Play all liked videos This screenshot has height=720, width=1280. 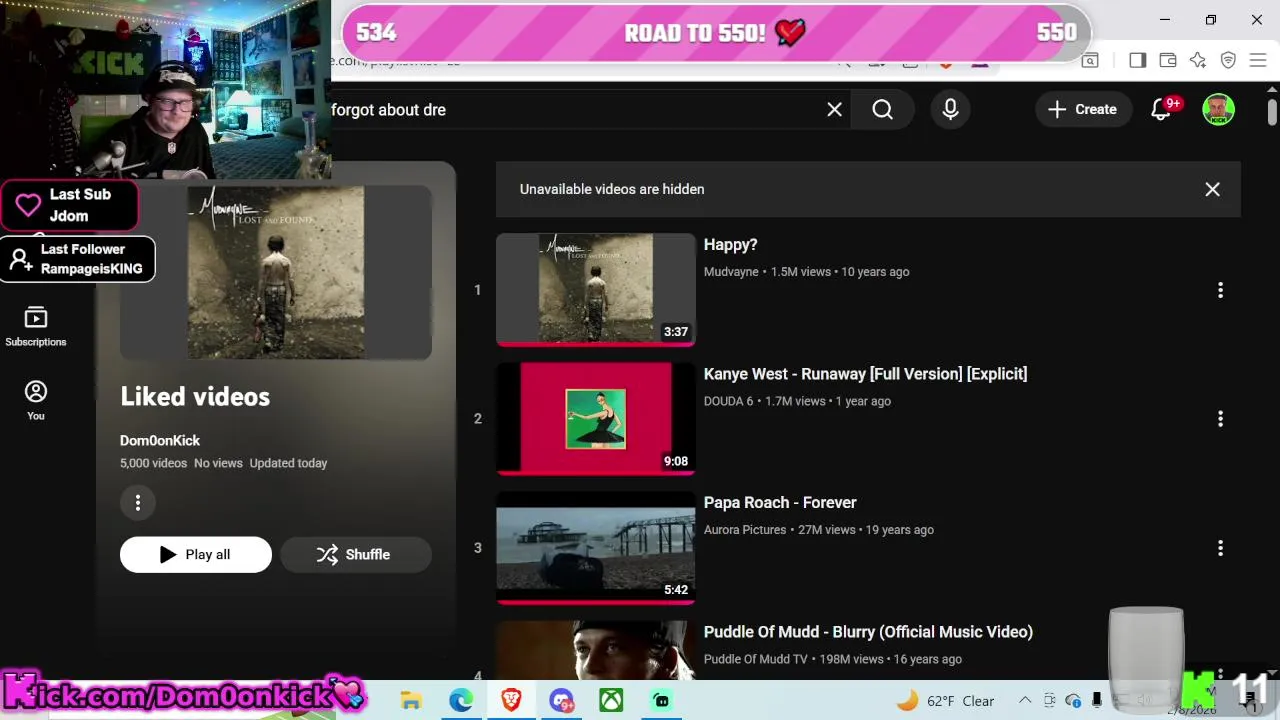(x=196, y=555)
